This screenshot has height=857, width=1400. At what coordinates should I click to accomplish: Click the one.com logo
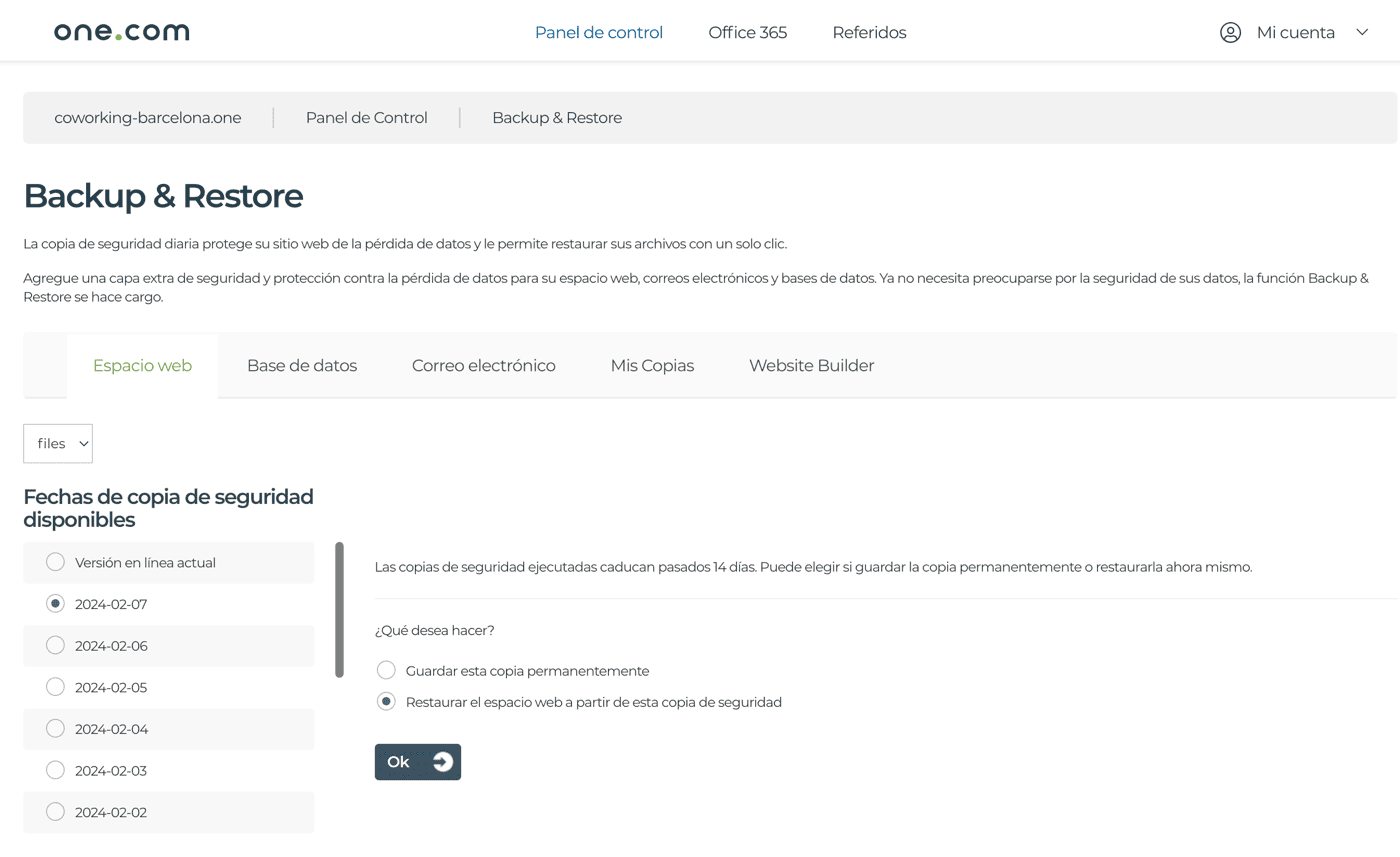(x=121, y=32)
